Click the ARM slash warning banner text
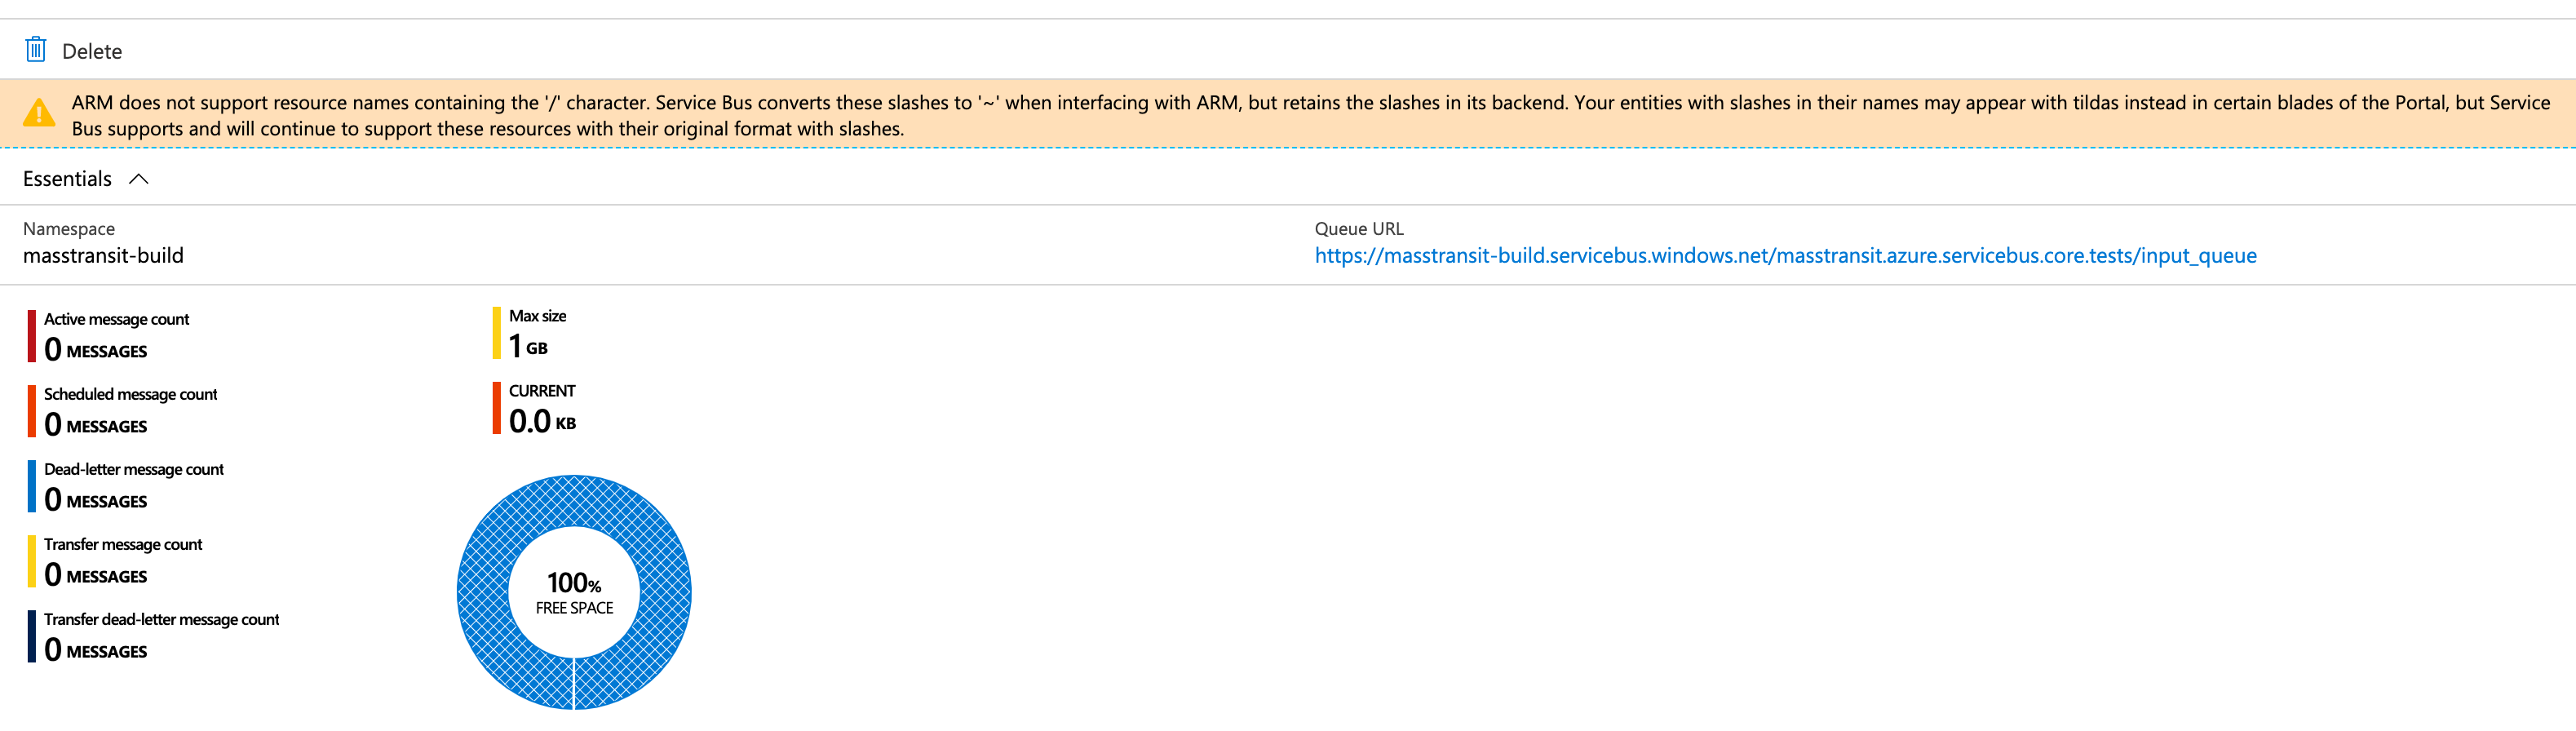The height and width of the screenshot is (731, 2576). click(1310, 115)
